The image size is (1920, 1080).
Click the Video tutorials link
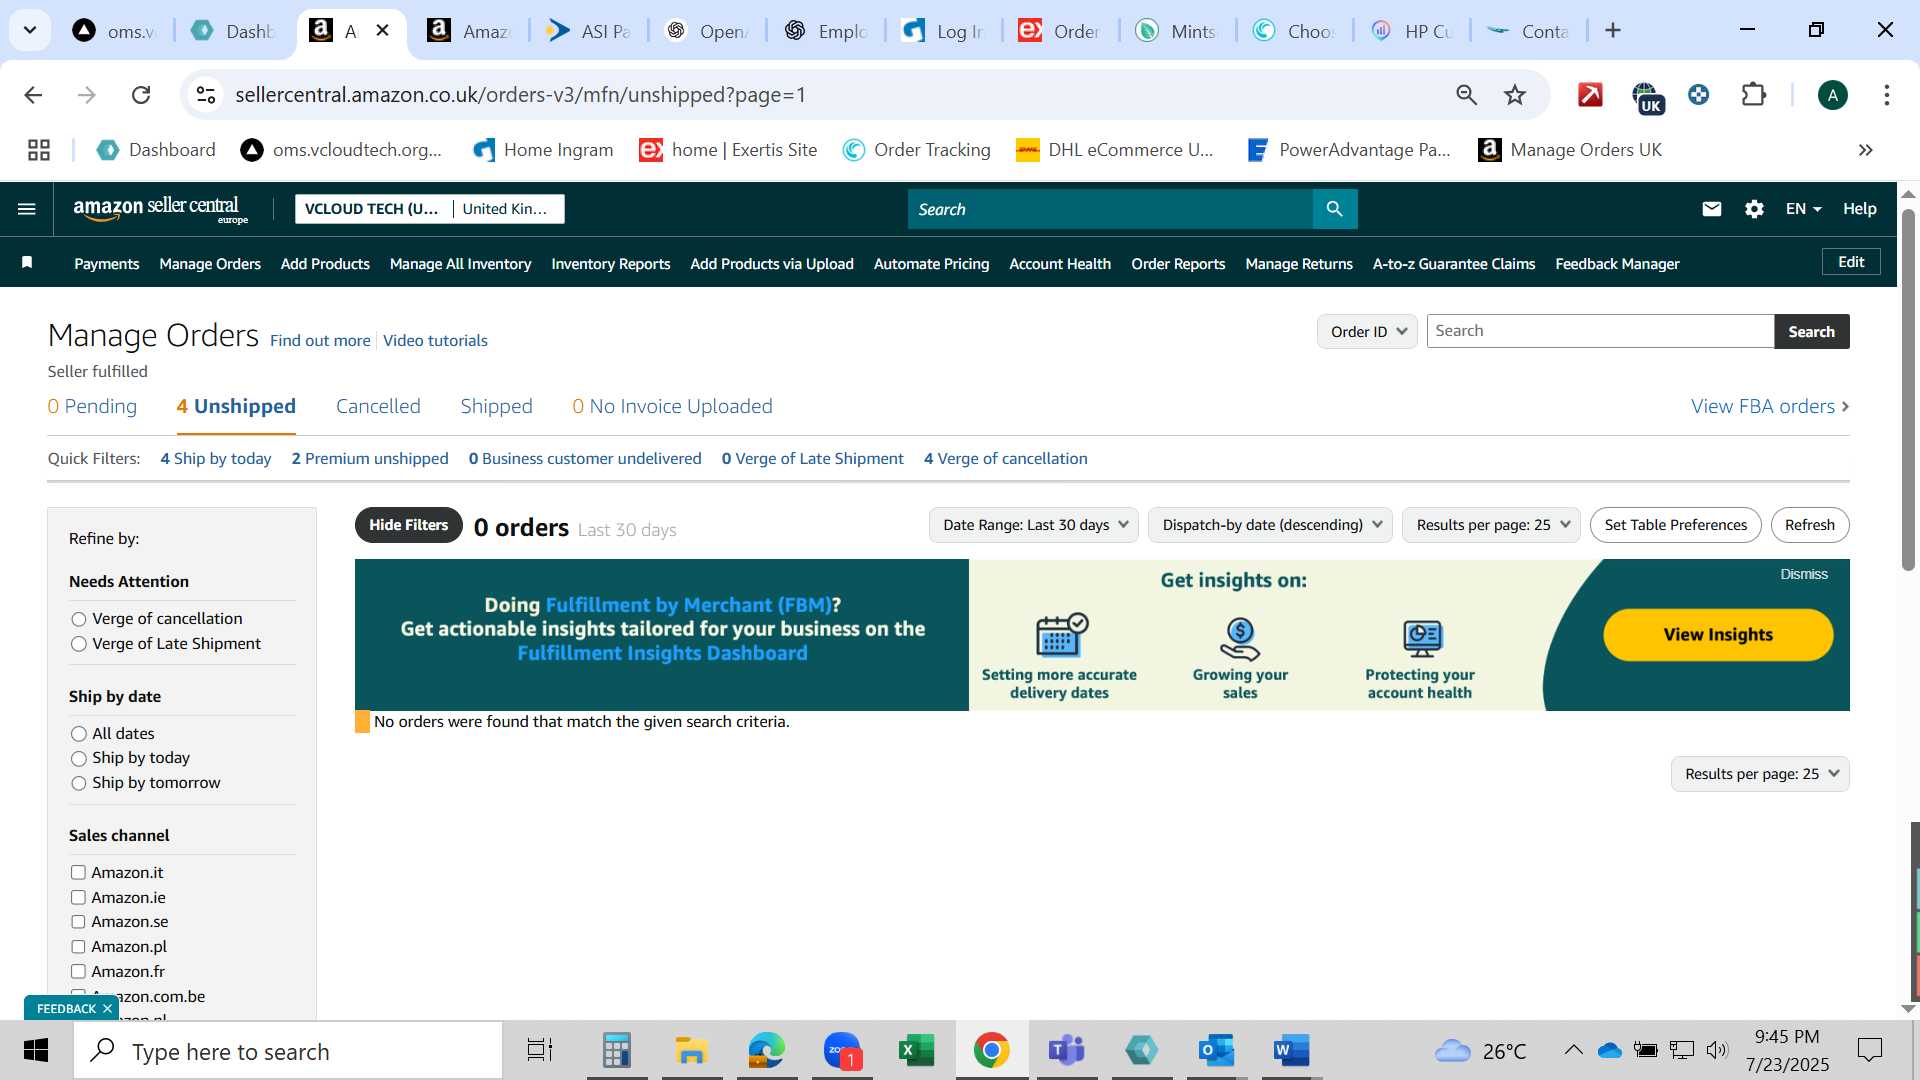[435, 341]
